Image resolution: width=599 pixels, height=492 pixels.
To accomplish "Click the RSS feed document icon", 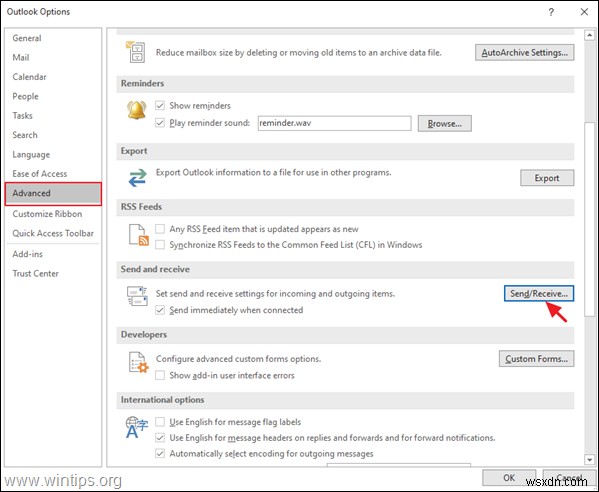I will coord(139,235).
